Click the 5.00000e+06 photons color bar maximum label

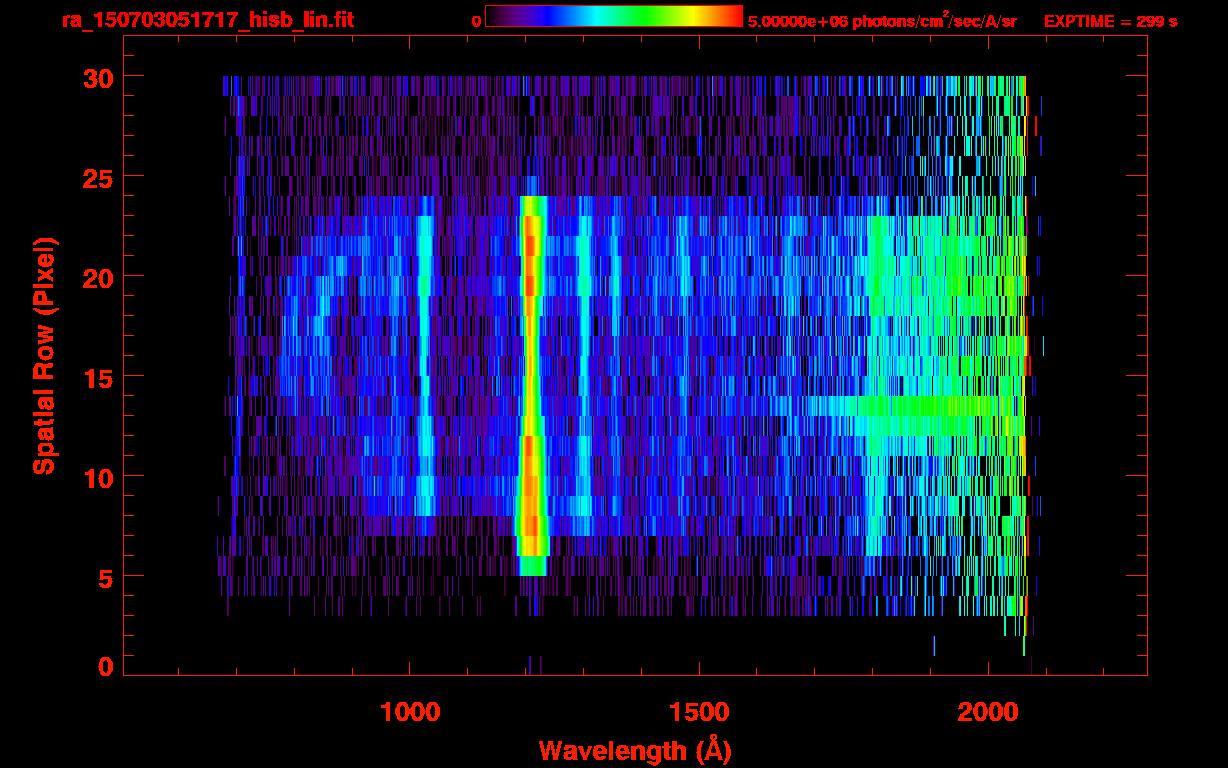tap(882, 21)
